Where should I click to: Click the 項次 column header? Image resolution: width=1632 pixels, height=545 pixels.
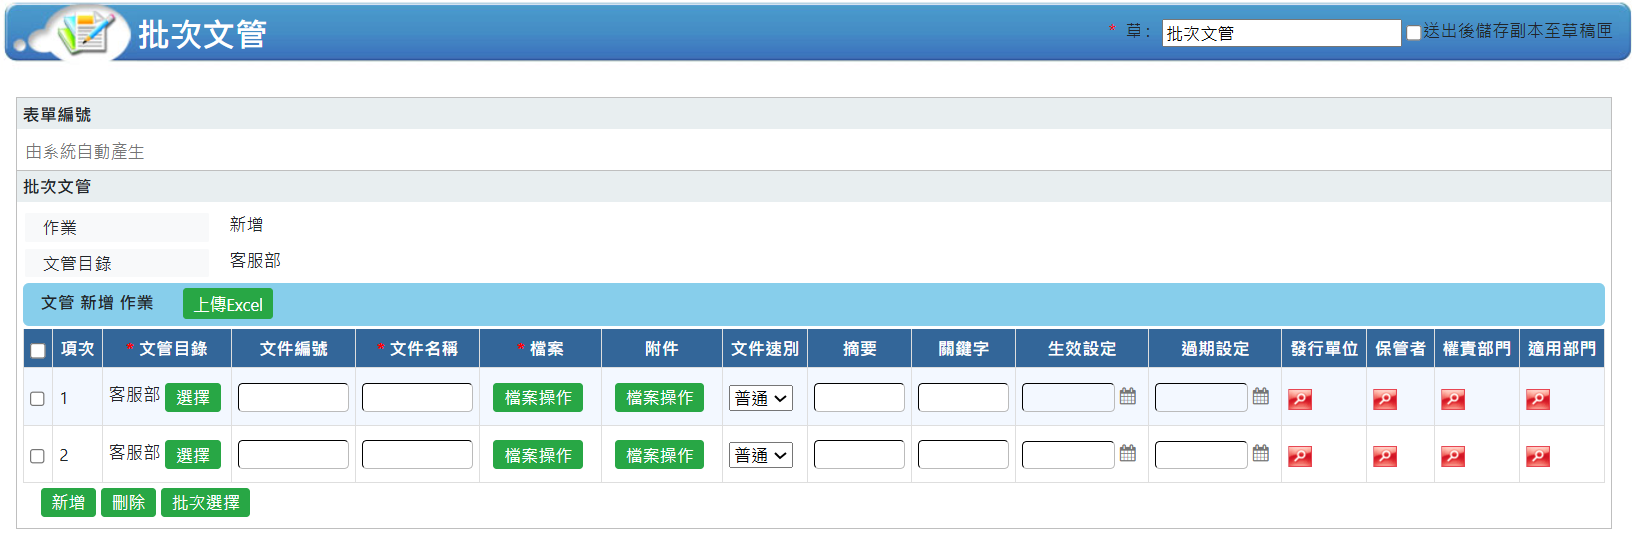point(77,349)
